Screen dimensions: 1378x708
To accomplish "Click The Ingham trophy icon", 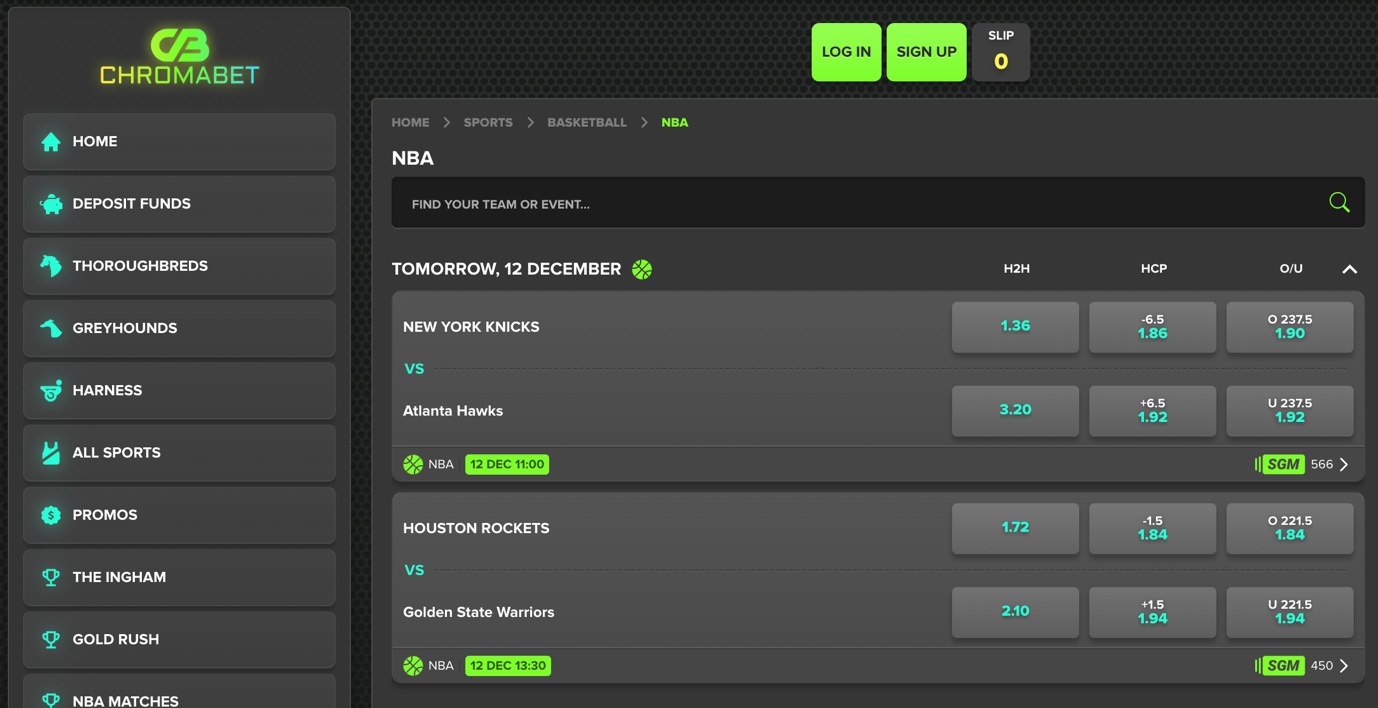I will pos(51,577).
